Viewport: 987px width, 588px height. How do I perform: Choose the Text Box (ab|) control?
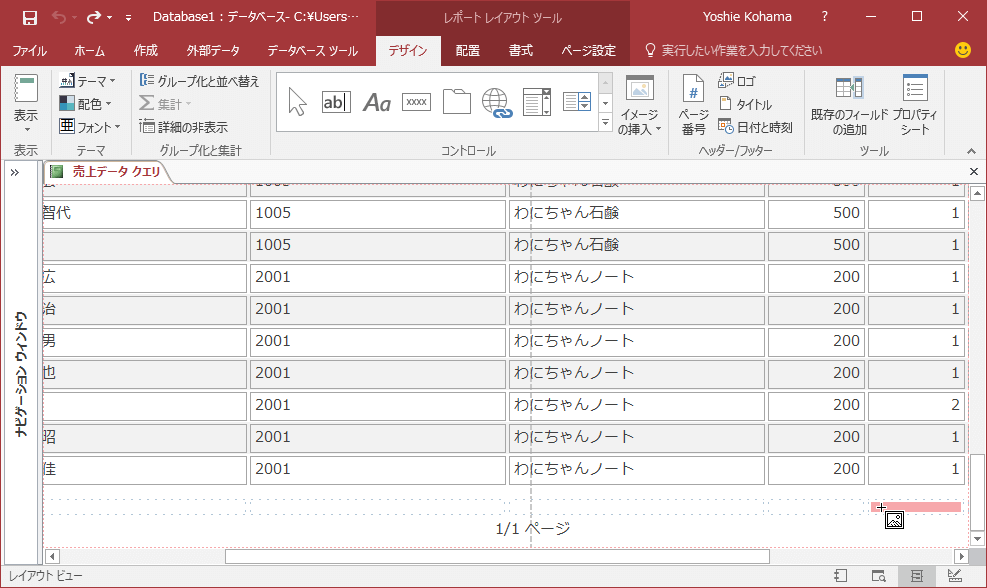[x=336, y=102]
